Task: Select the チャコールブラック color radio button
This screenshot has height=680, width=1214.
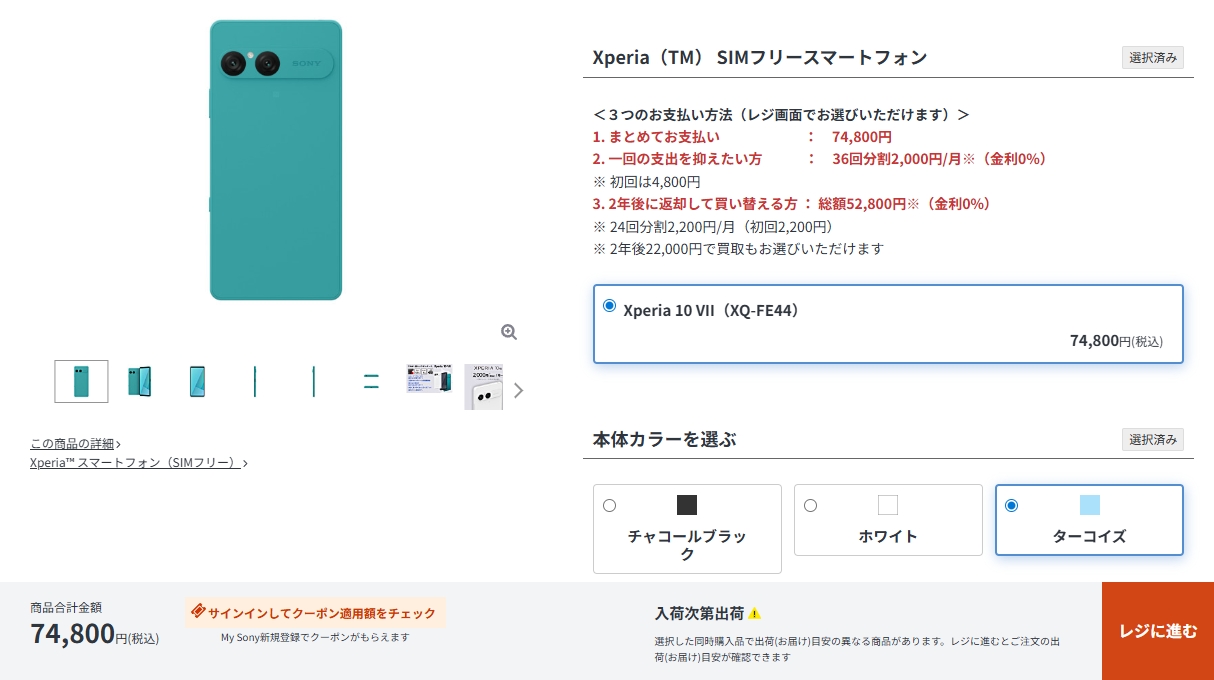Action: tap(610, 506)
